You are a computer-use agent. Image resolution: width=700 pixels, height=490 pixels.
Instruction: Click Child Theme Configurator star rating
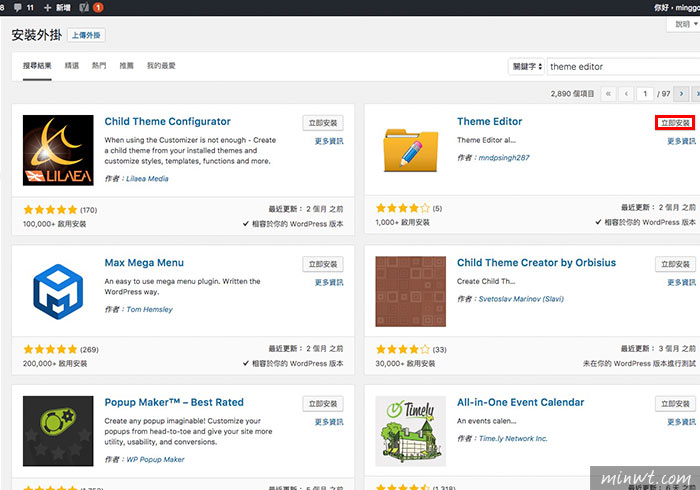(x=50, y=210)
